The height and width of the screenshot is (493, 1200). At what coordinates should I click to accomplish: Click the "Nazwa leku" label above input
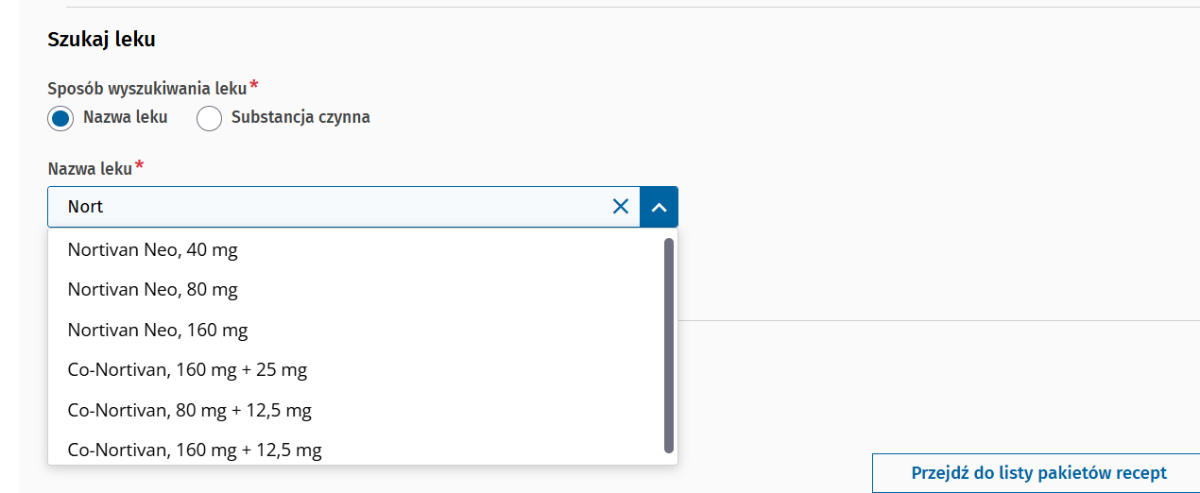(x=90, y=167)
